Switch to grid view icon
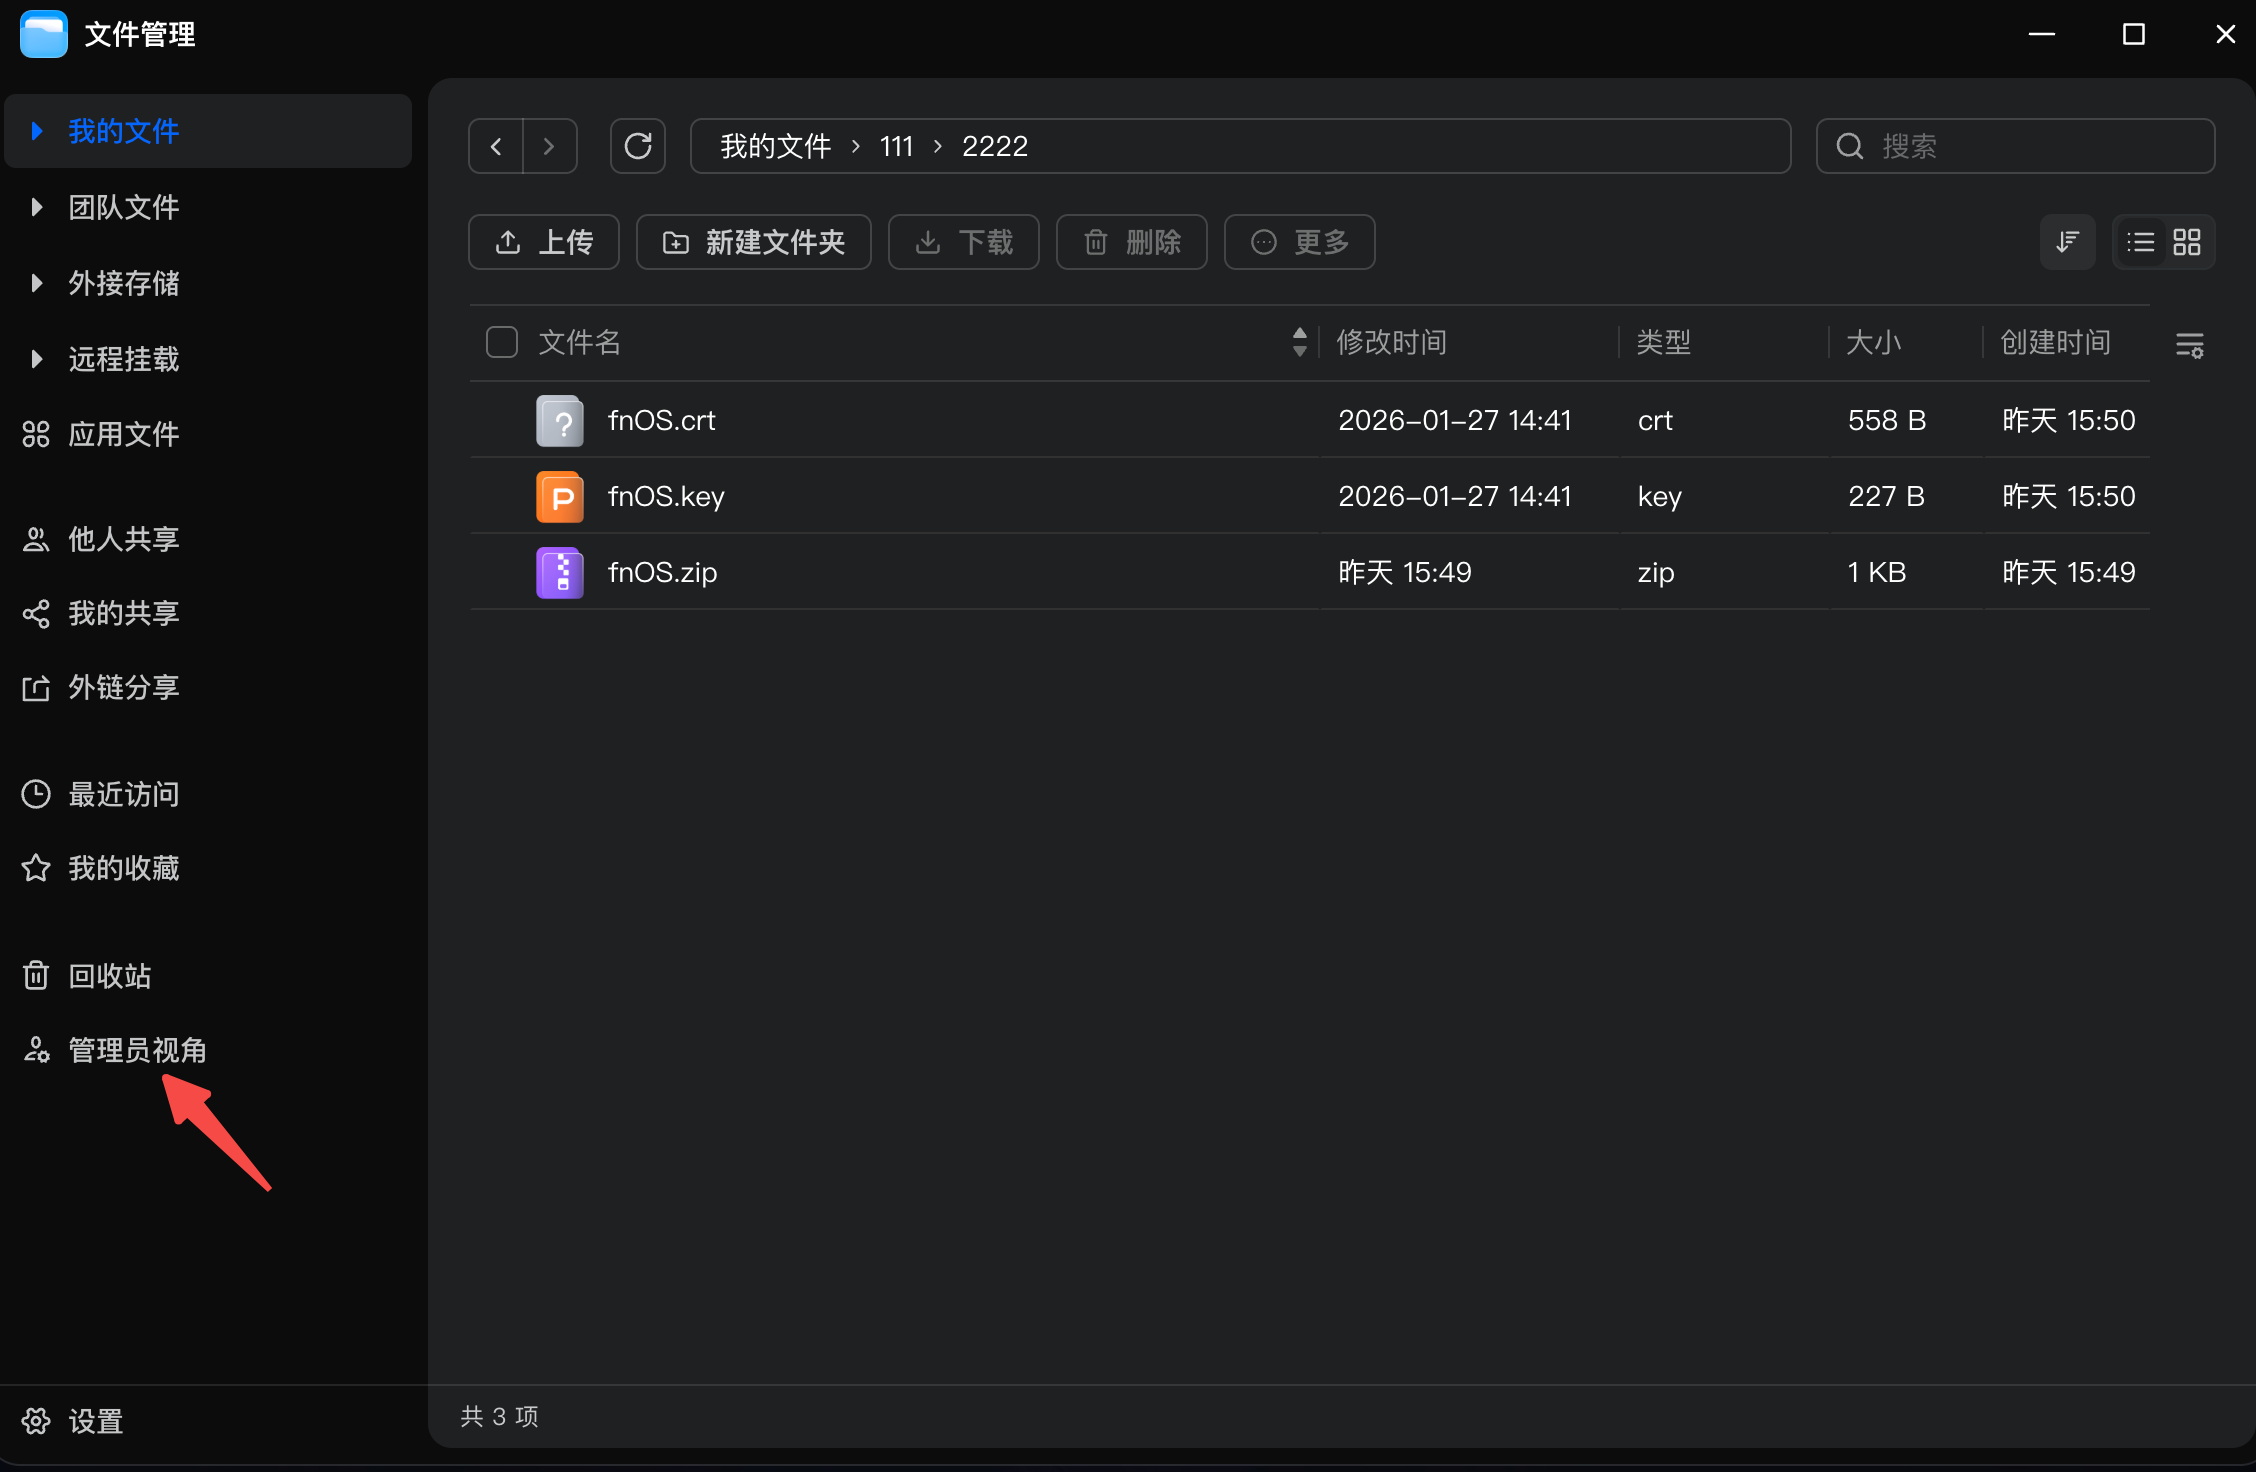Screen dimensions: 2256x1472 click(x=2187, y=242)
